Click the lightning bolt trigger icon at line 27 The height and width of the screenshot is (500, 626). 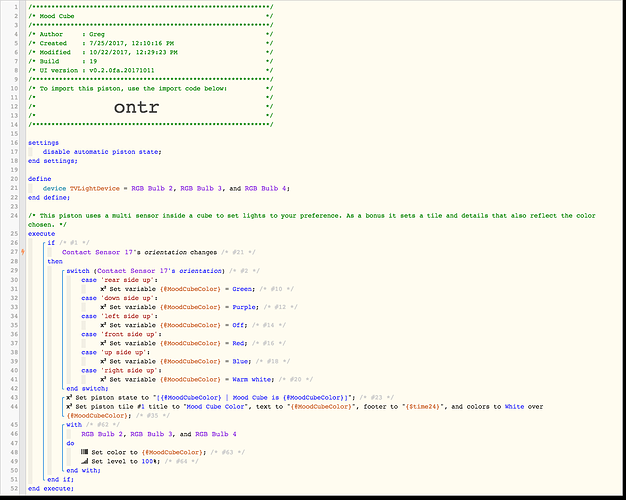tap(23, 252)
